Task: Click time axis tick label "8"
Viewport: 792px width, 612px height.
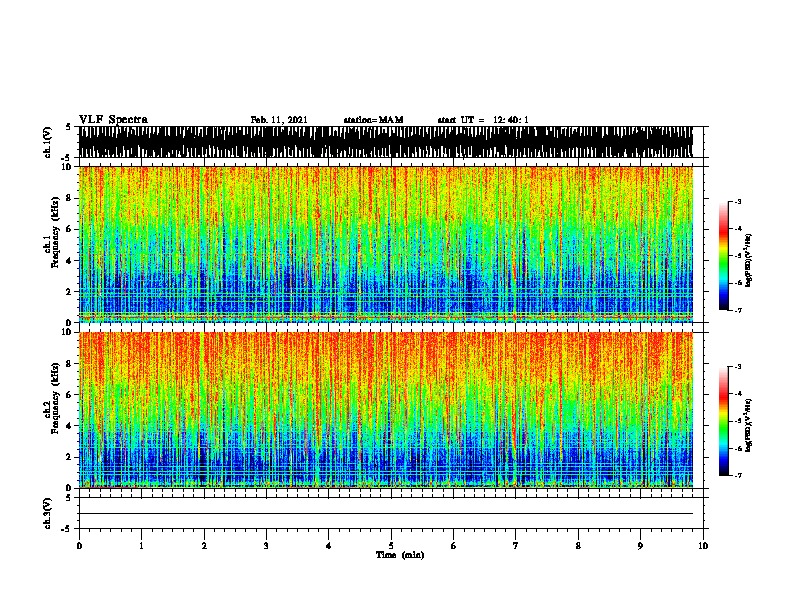Action: click(x=578, y=546)
